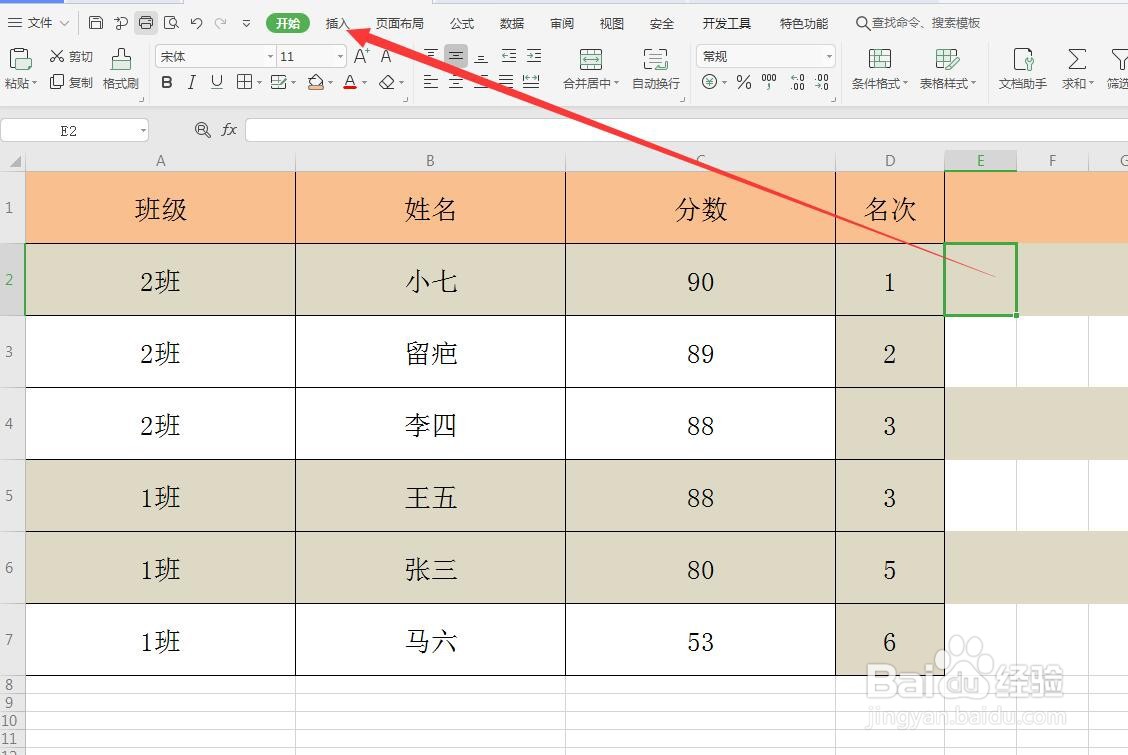Screen dimensions: 1128x755
Task: Switch to the 插入 (Insert) ribbon tab
Action: pos(337,22)
